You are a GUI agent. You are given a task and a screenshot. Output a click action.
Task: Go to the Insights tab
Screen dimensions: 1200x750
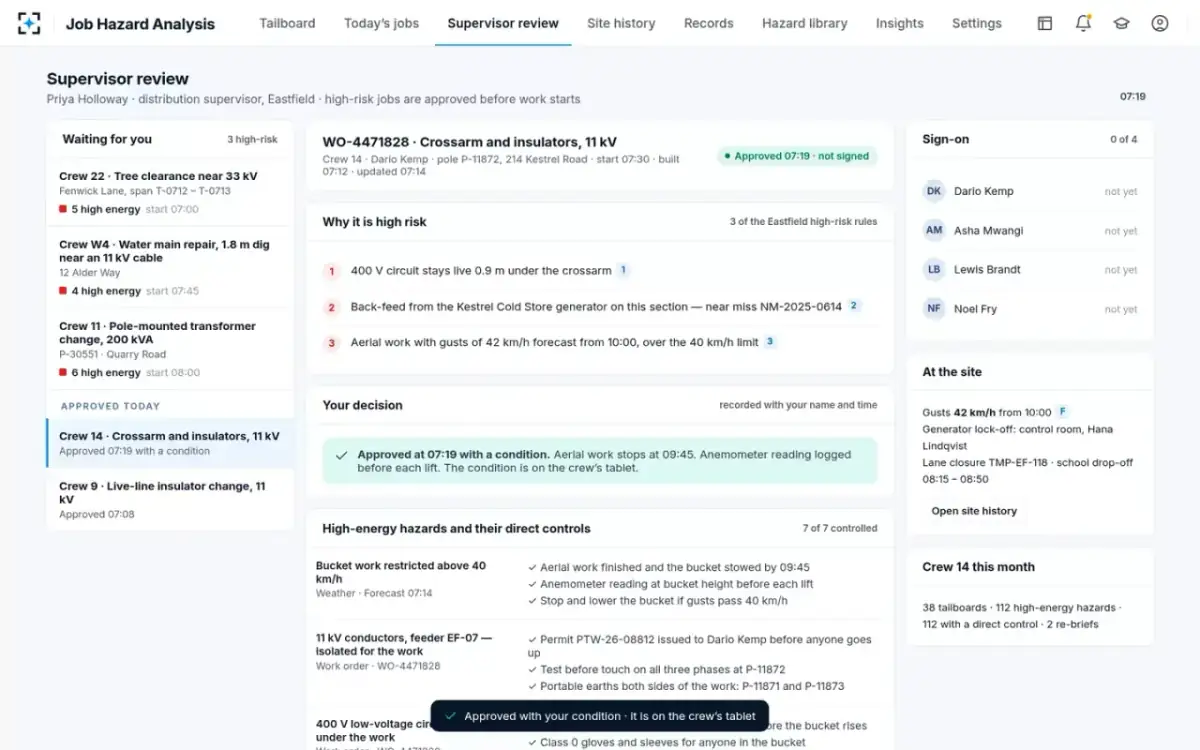(899, 23)
